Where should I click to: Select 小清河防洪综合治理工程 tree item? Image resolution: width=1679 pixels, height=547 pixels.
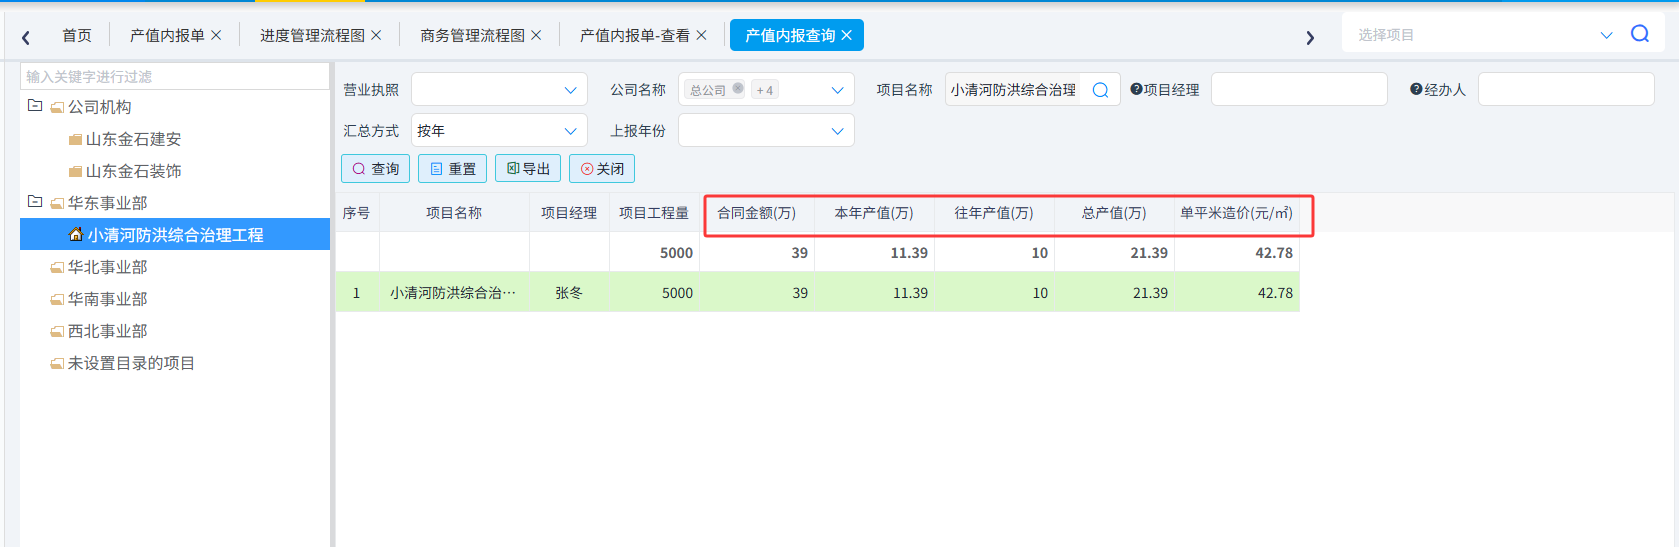tap(175, 235)
